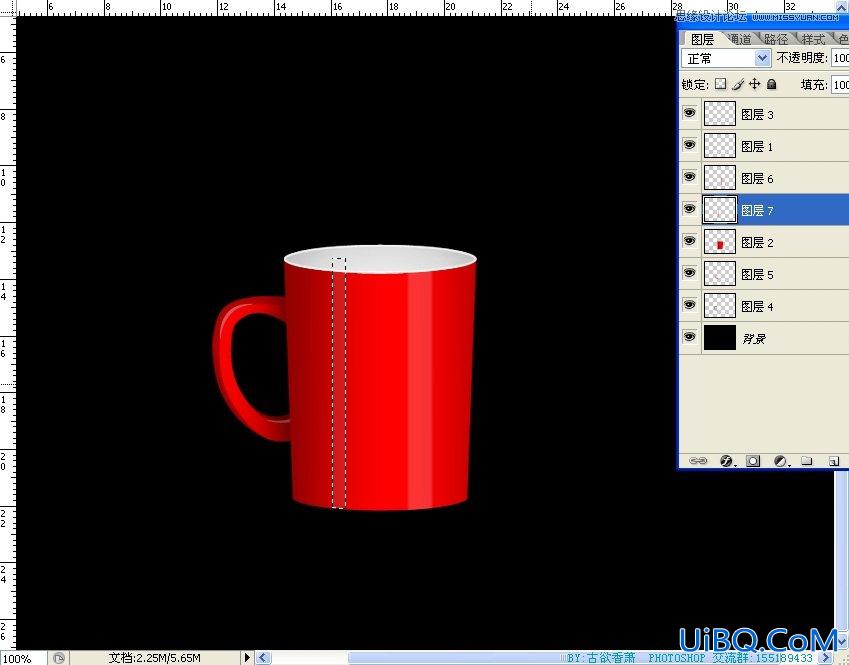Select the 图层 1 thumbnail

tap(720, 145)
